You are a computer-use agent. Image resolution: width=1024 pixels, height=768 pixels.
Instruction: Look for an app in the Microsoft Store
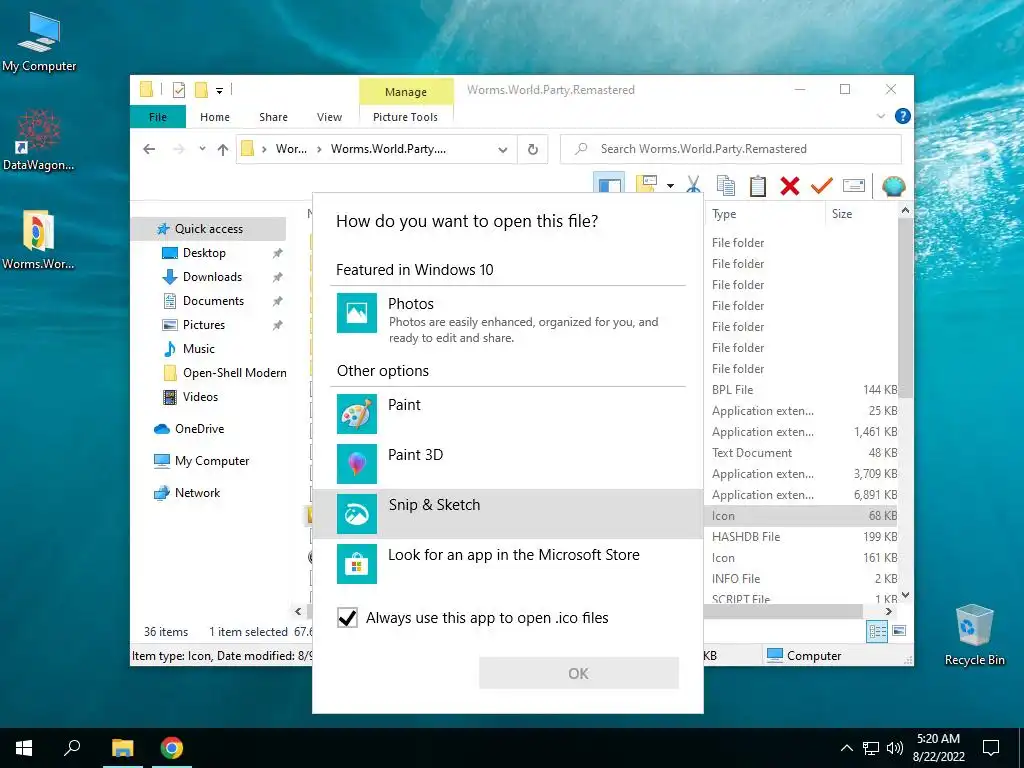click(x=507, y=564)
